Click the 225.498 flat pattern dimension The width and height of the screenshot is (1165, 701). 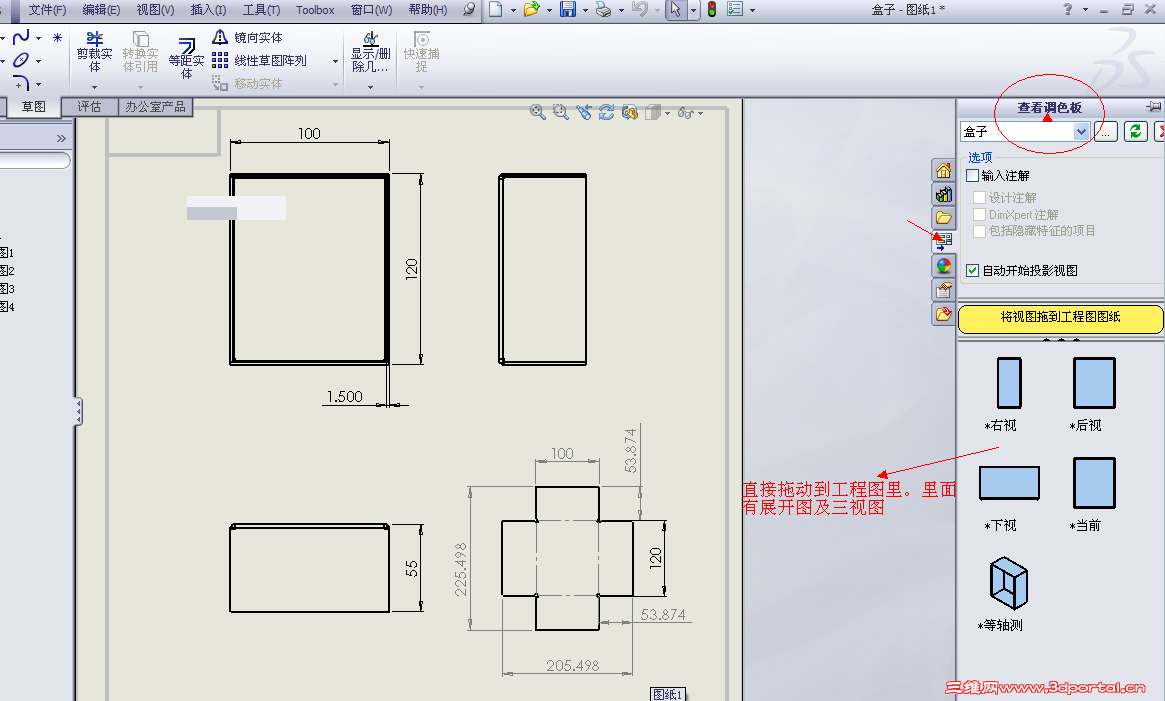(x=461, y=569)
